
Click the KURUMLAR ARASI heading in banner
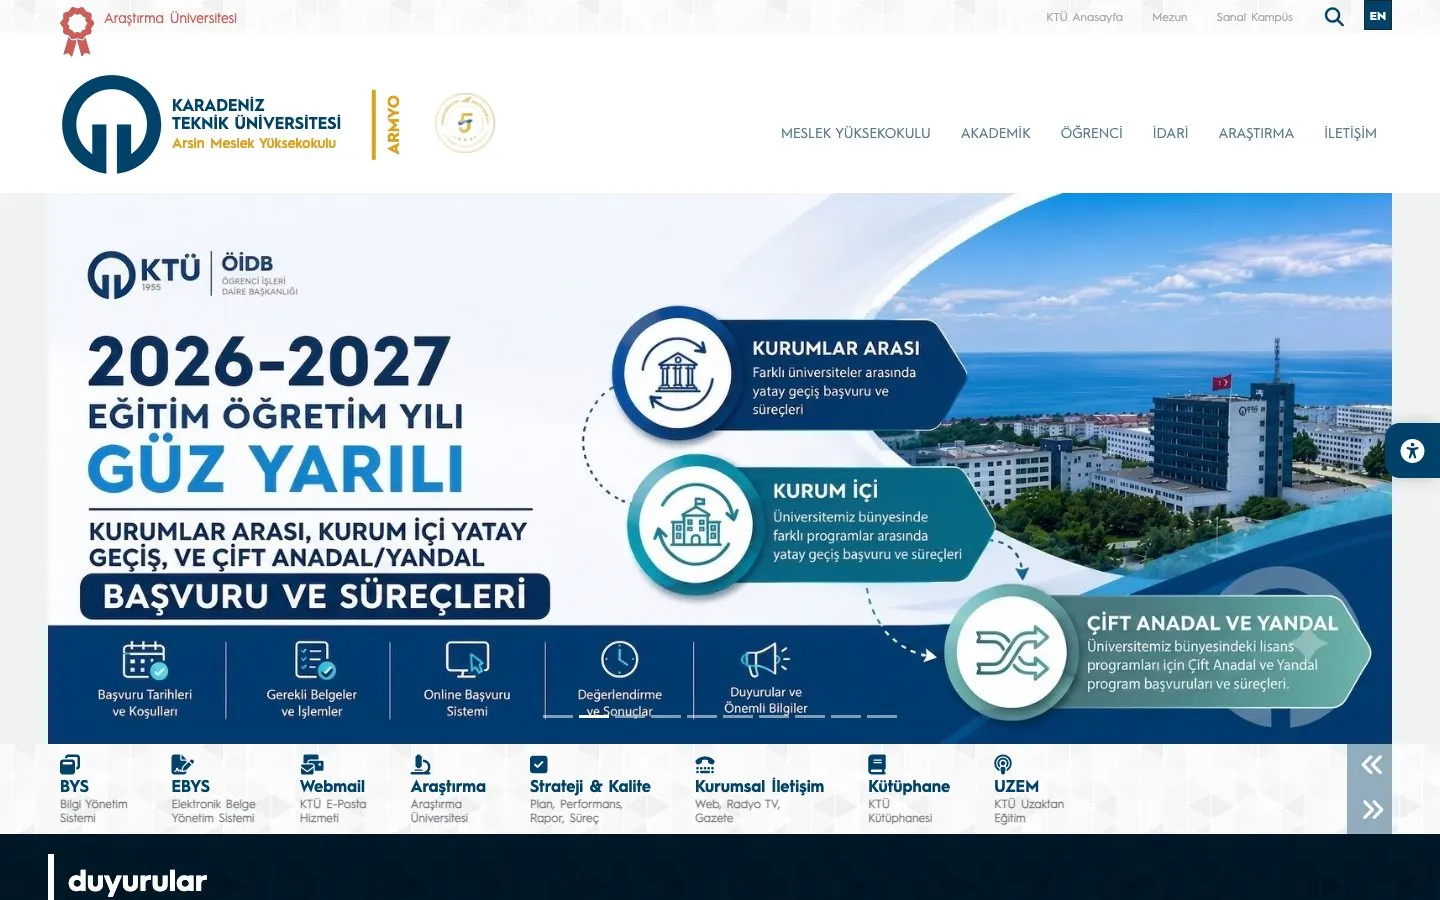click(x=836, y=348)
